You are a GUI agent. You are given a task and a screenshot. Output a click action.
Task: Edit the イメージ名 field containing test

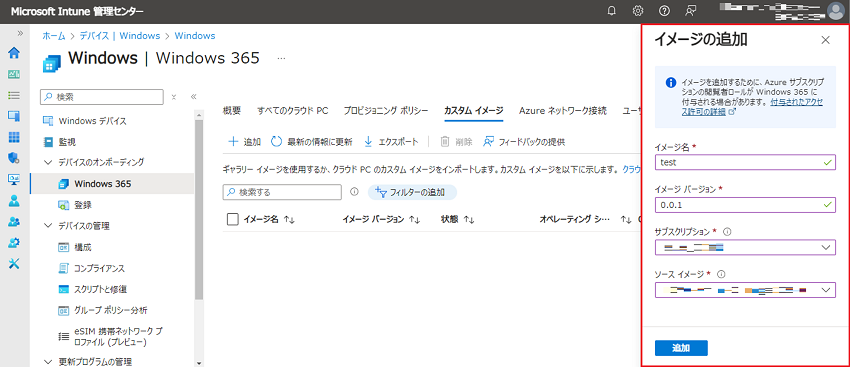(x=745, y=162)
